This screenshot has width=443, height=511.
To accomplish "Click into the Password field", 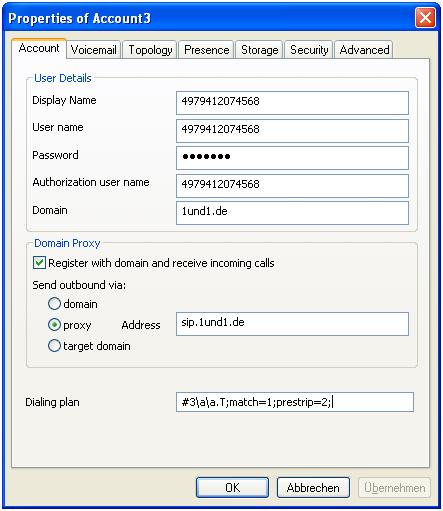I will click(292, 158).
